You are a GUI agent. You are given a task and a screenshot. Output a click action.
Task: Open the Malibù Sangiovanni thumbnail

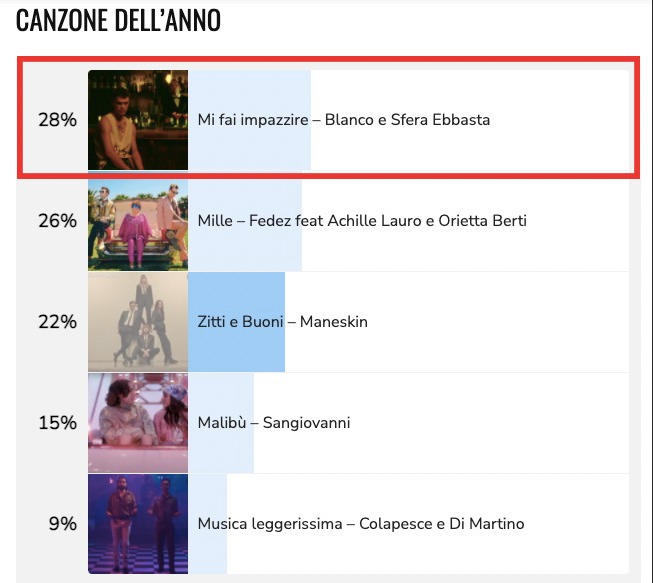138,423
